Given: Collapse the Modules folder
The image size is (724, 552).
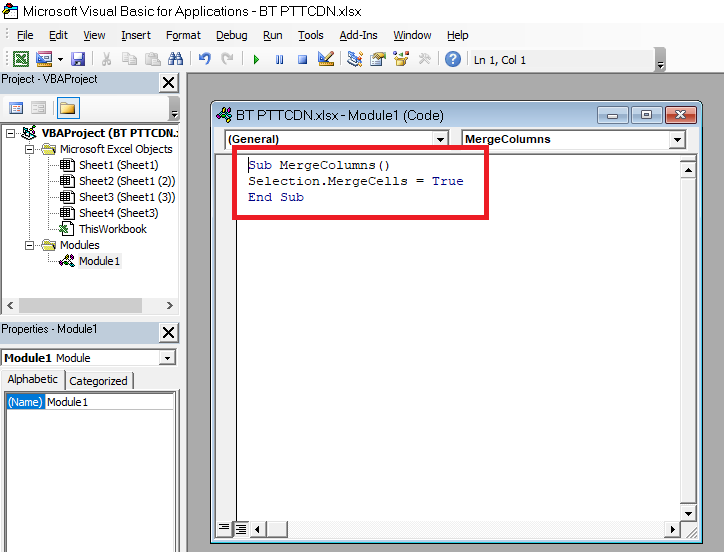Looking at the screenshot, I should pos(30,245).
